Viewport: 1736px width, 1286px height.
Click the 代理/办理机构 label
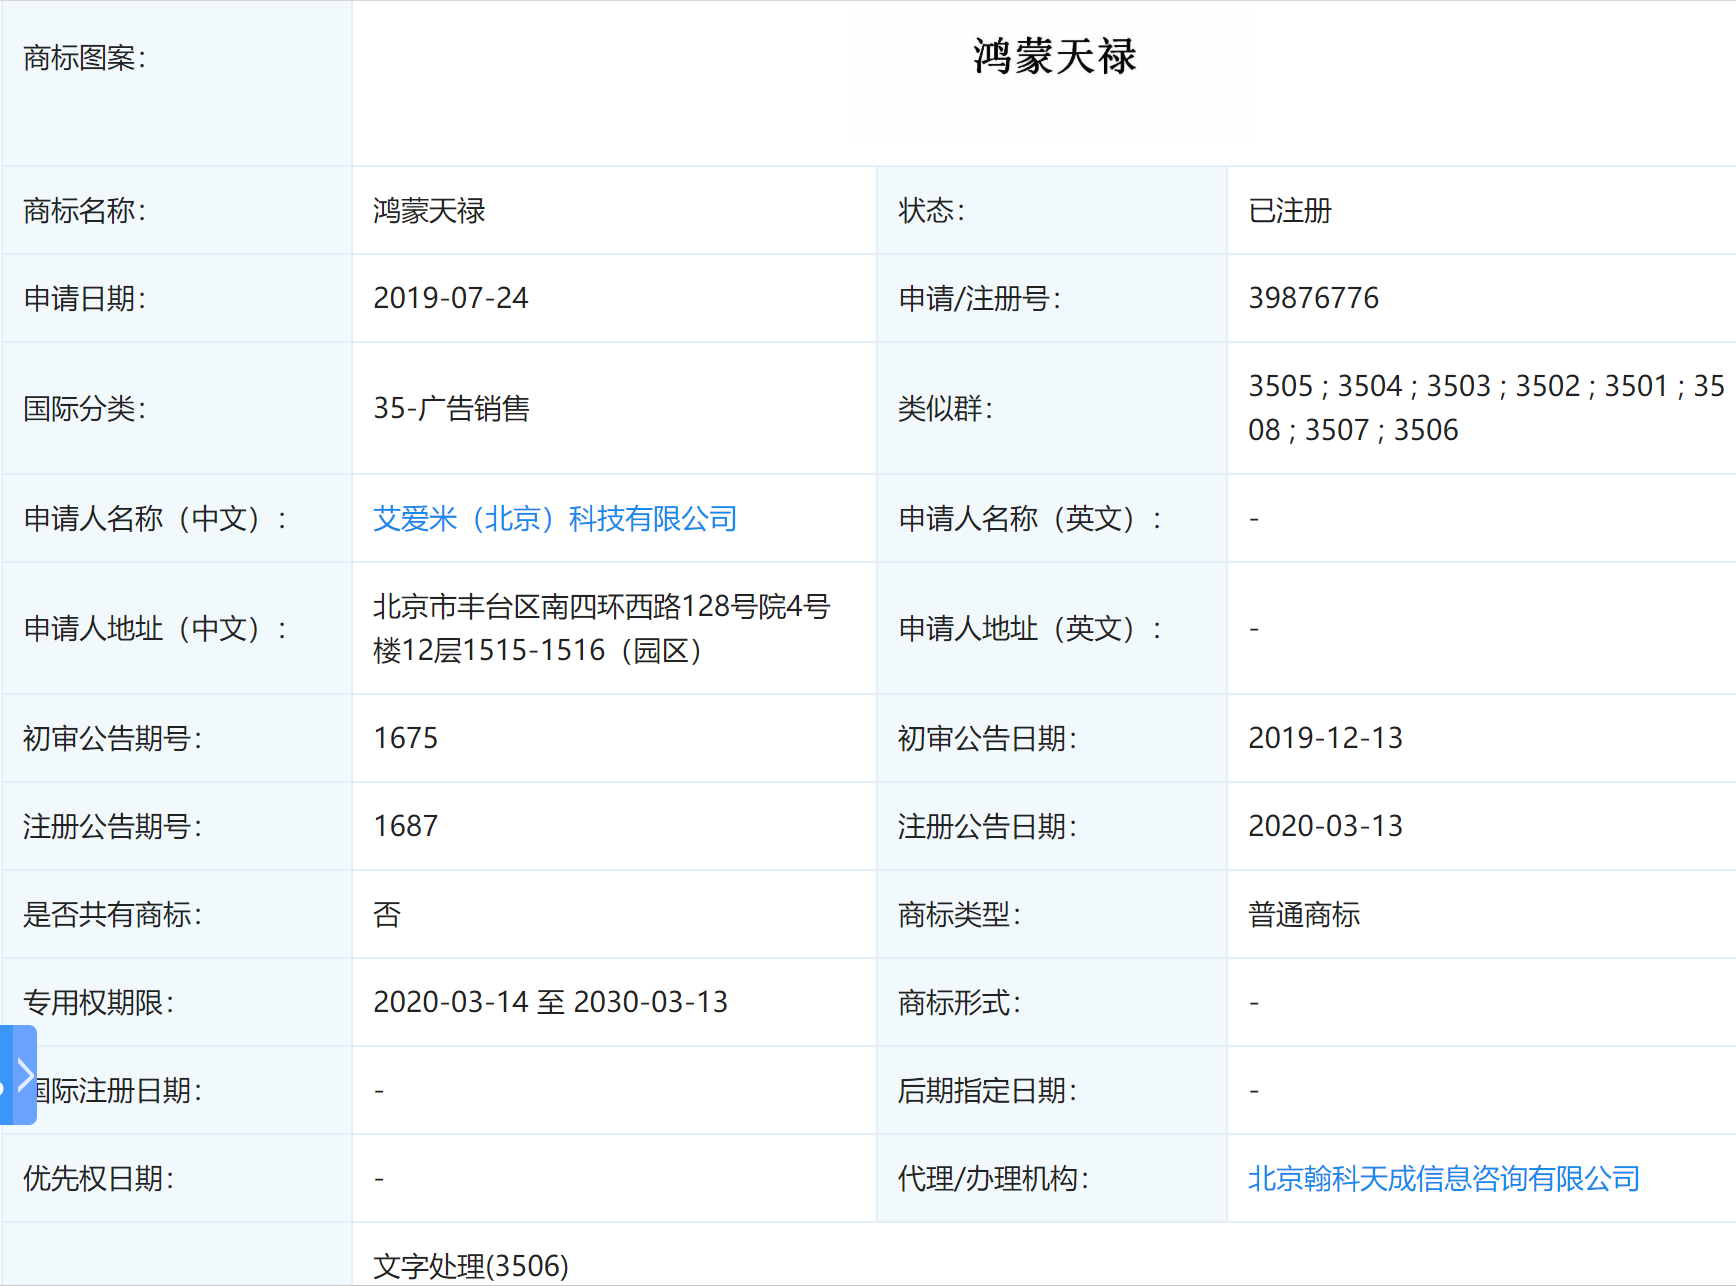pyautogui.click(x=993, y=1179)
